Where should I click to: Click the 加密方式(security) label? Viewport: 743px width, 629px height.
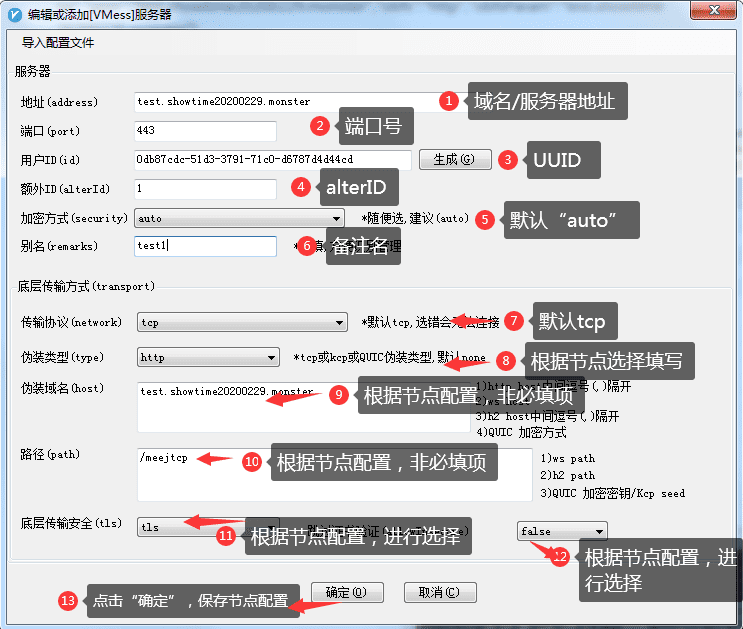point(74,218)
